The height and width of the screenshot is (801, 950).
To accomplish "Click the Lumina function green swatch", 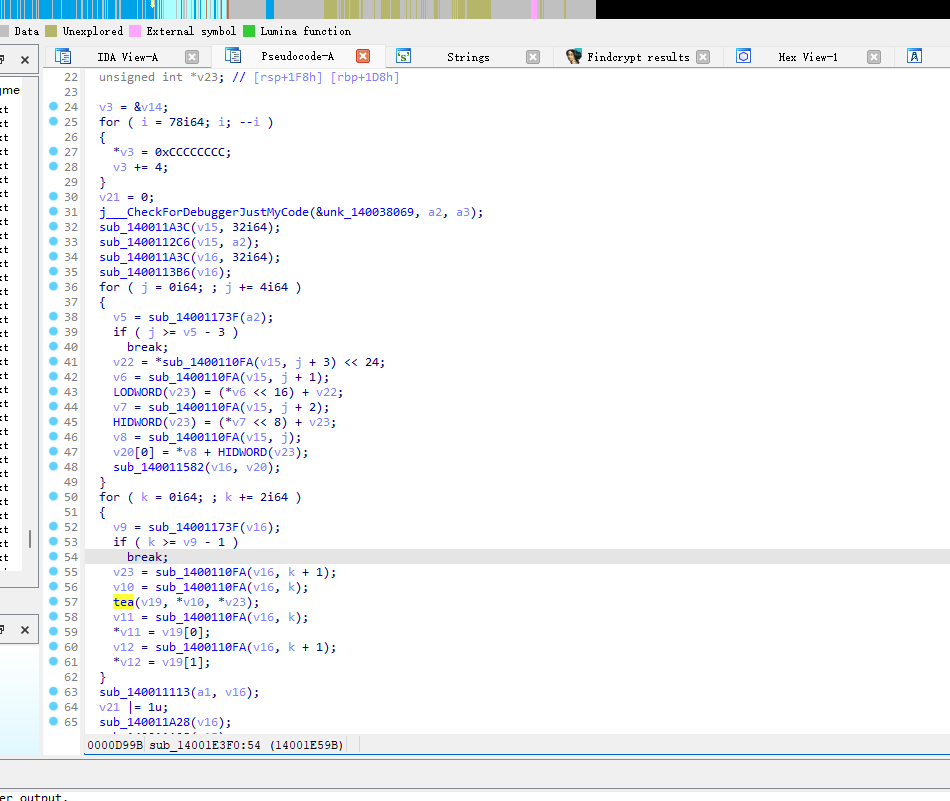I will point(248,31).
